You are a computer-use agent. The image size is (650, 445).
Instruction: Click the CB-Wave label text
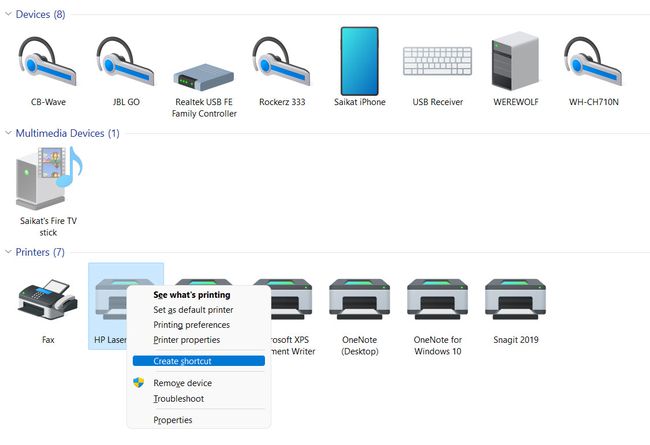coord(48,102)
